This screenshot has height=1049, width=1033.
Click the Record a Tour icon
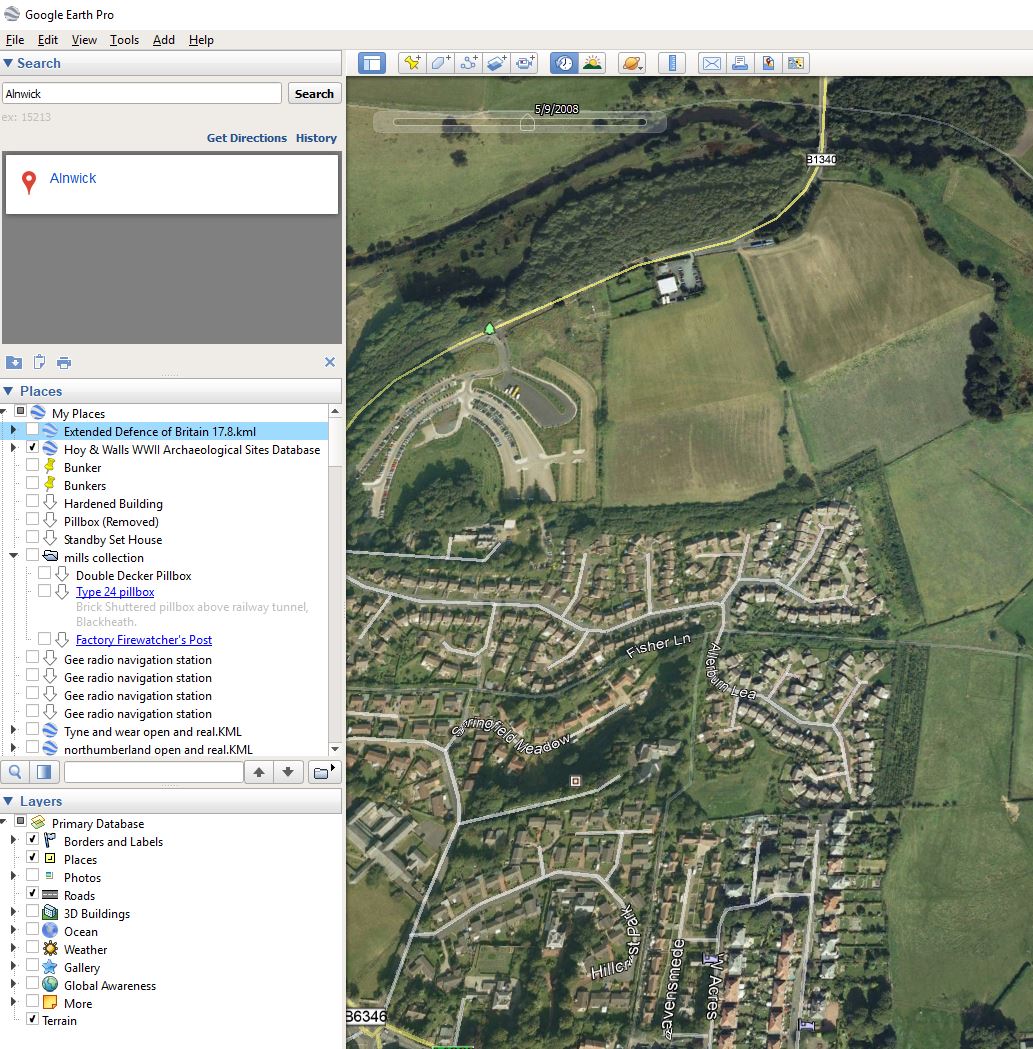click(525, 63)
